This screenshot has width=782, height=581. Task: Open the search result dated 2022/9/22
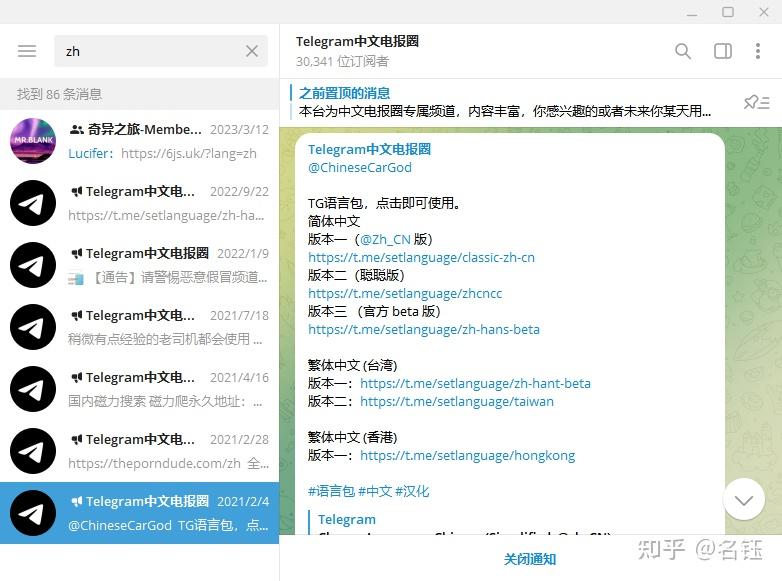140,203
